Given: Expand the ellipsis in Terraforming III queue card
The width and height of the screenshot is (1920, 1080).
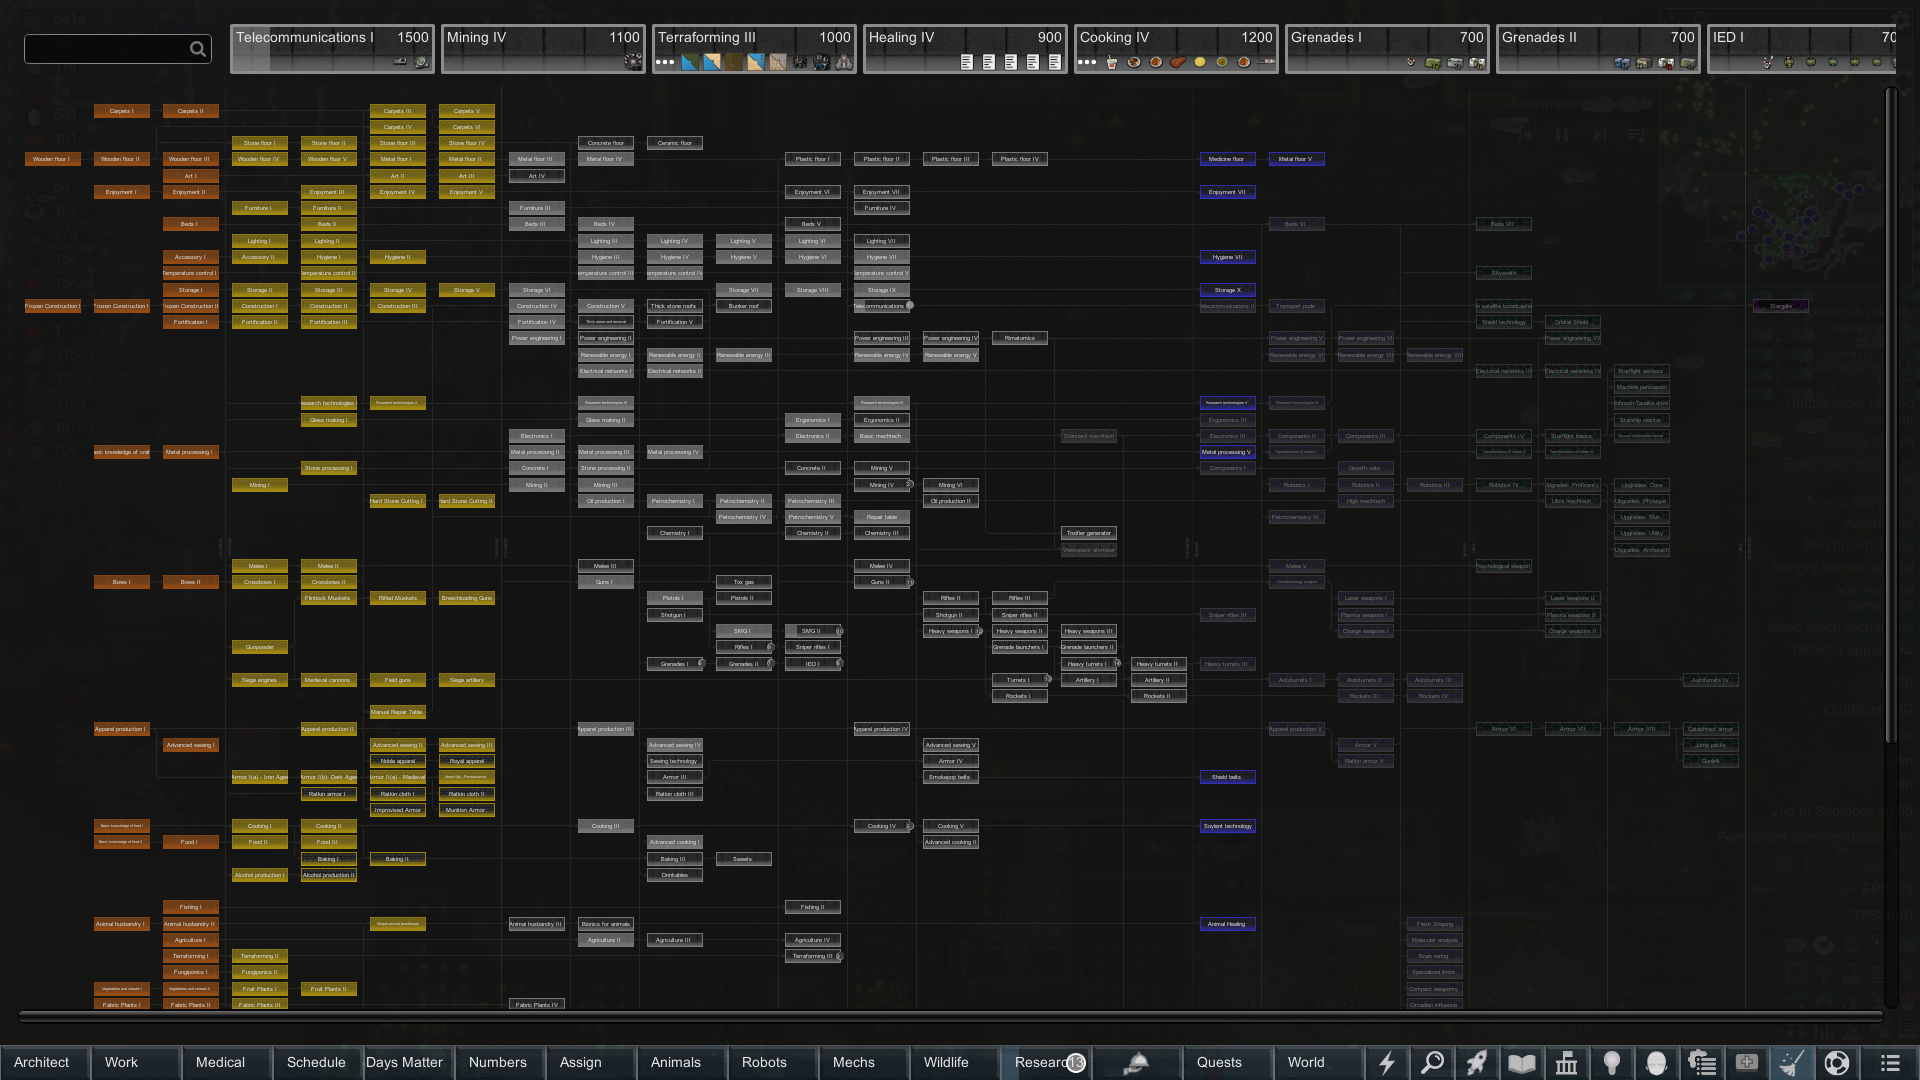Looking at the screenshot, I should tap(665, 62).
